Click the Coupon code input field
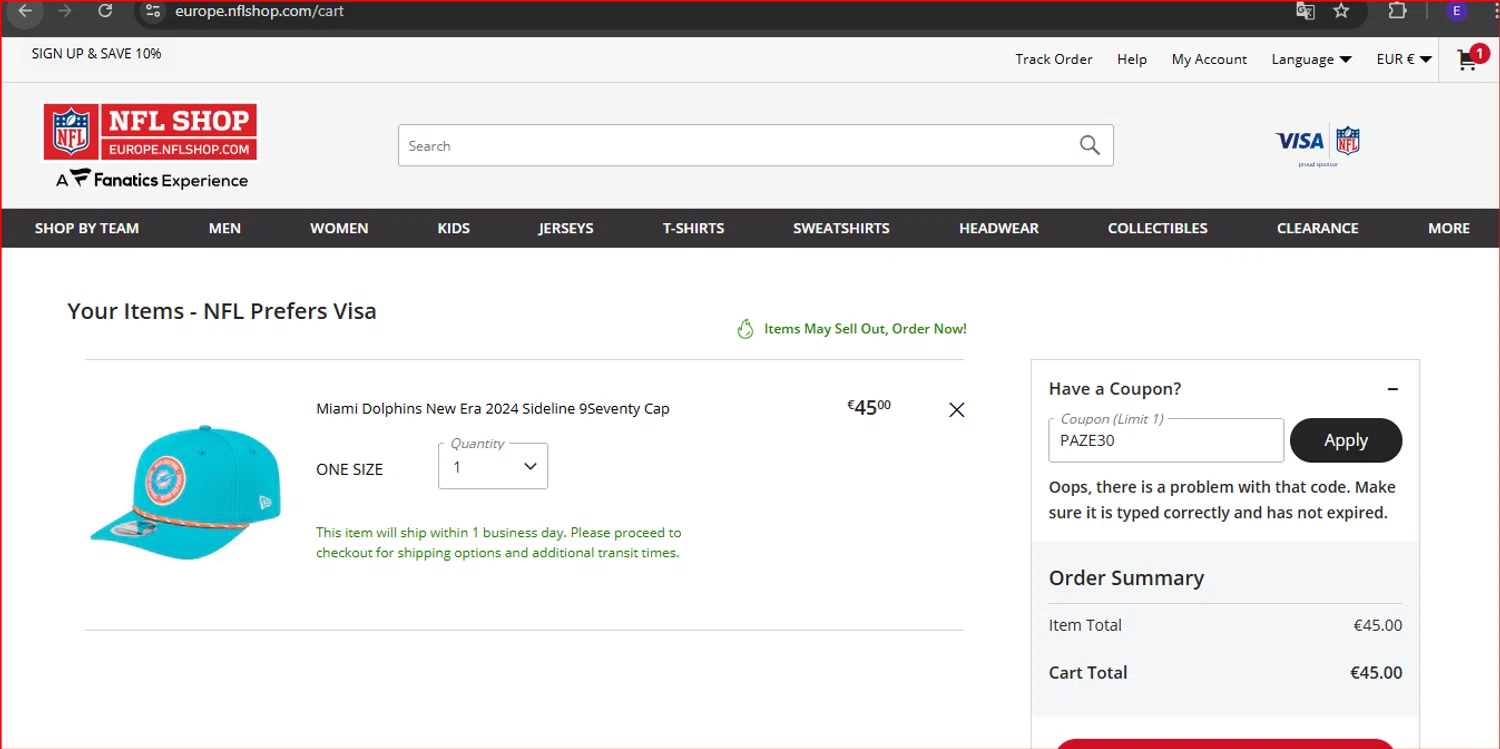The image size is (1500, 749). (1166, 440)
